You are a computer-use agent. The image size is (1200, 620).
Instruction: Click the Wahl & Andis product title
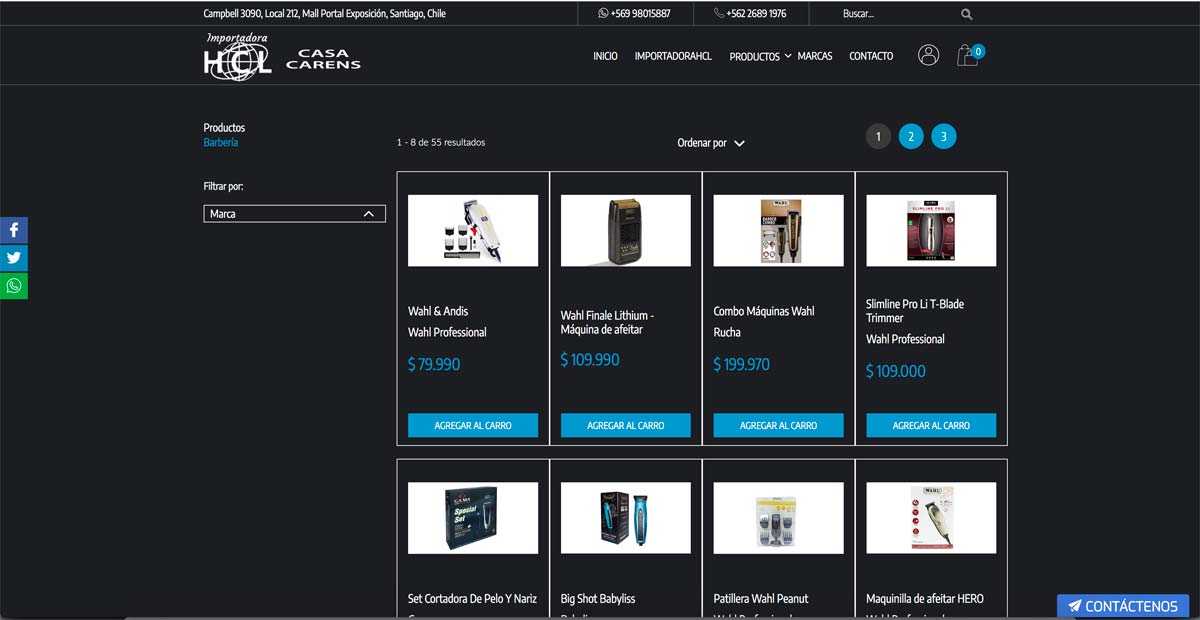tap(438, 311)
